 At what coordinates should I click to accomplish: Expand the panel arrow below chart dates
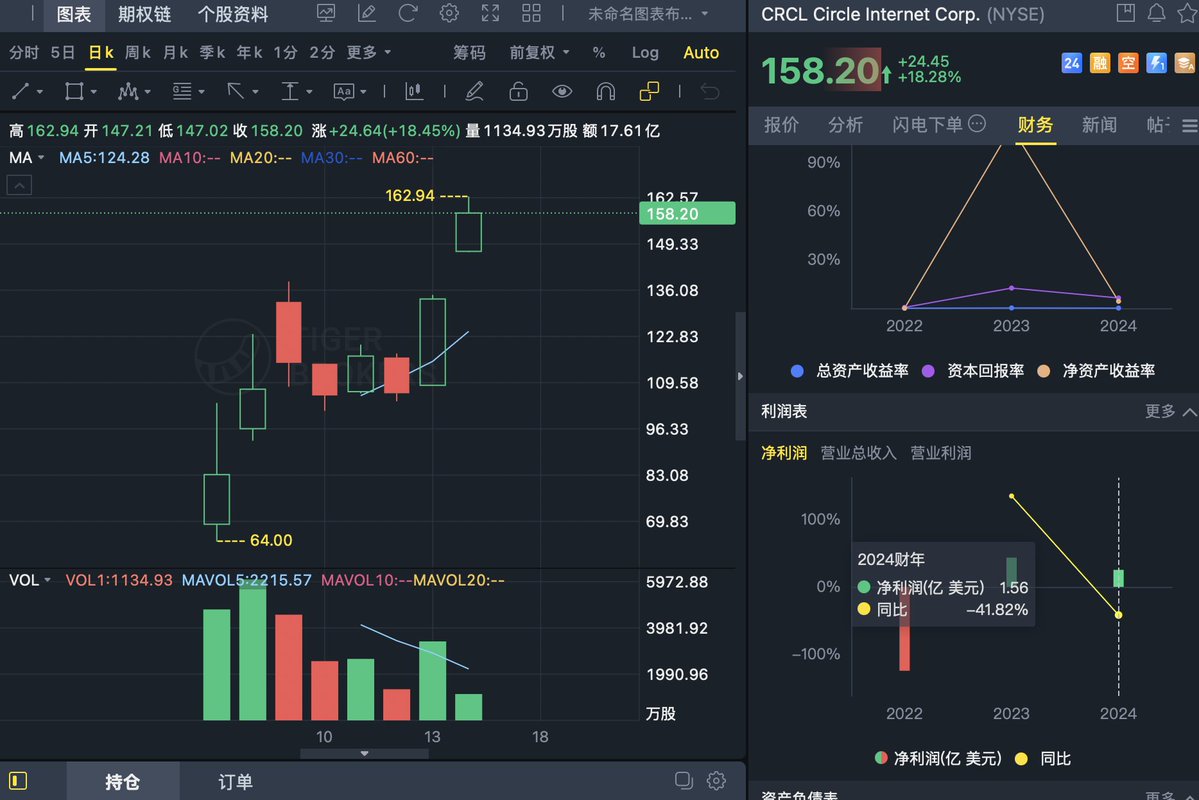[x=364, y=753]
